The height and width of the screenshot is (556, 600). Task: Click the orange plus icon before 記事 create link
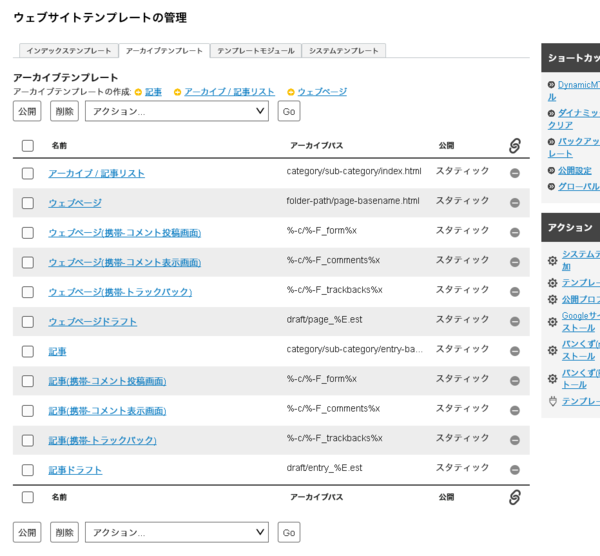pos(139,92)
